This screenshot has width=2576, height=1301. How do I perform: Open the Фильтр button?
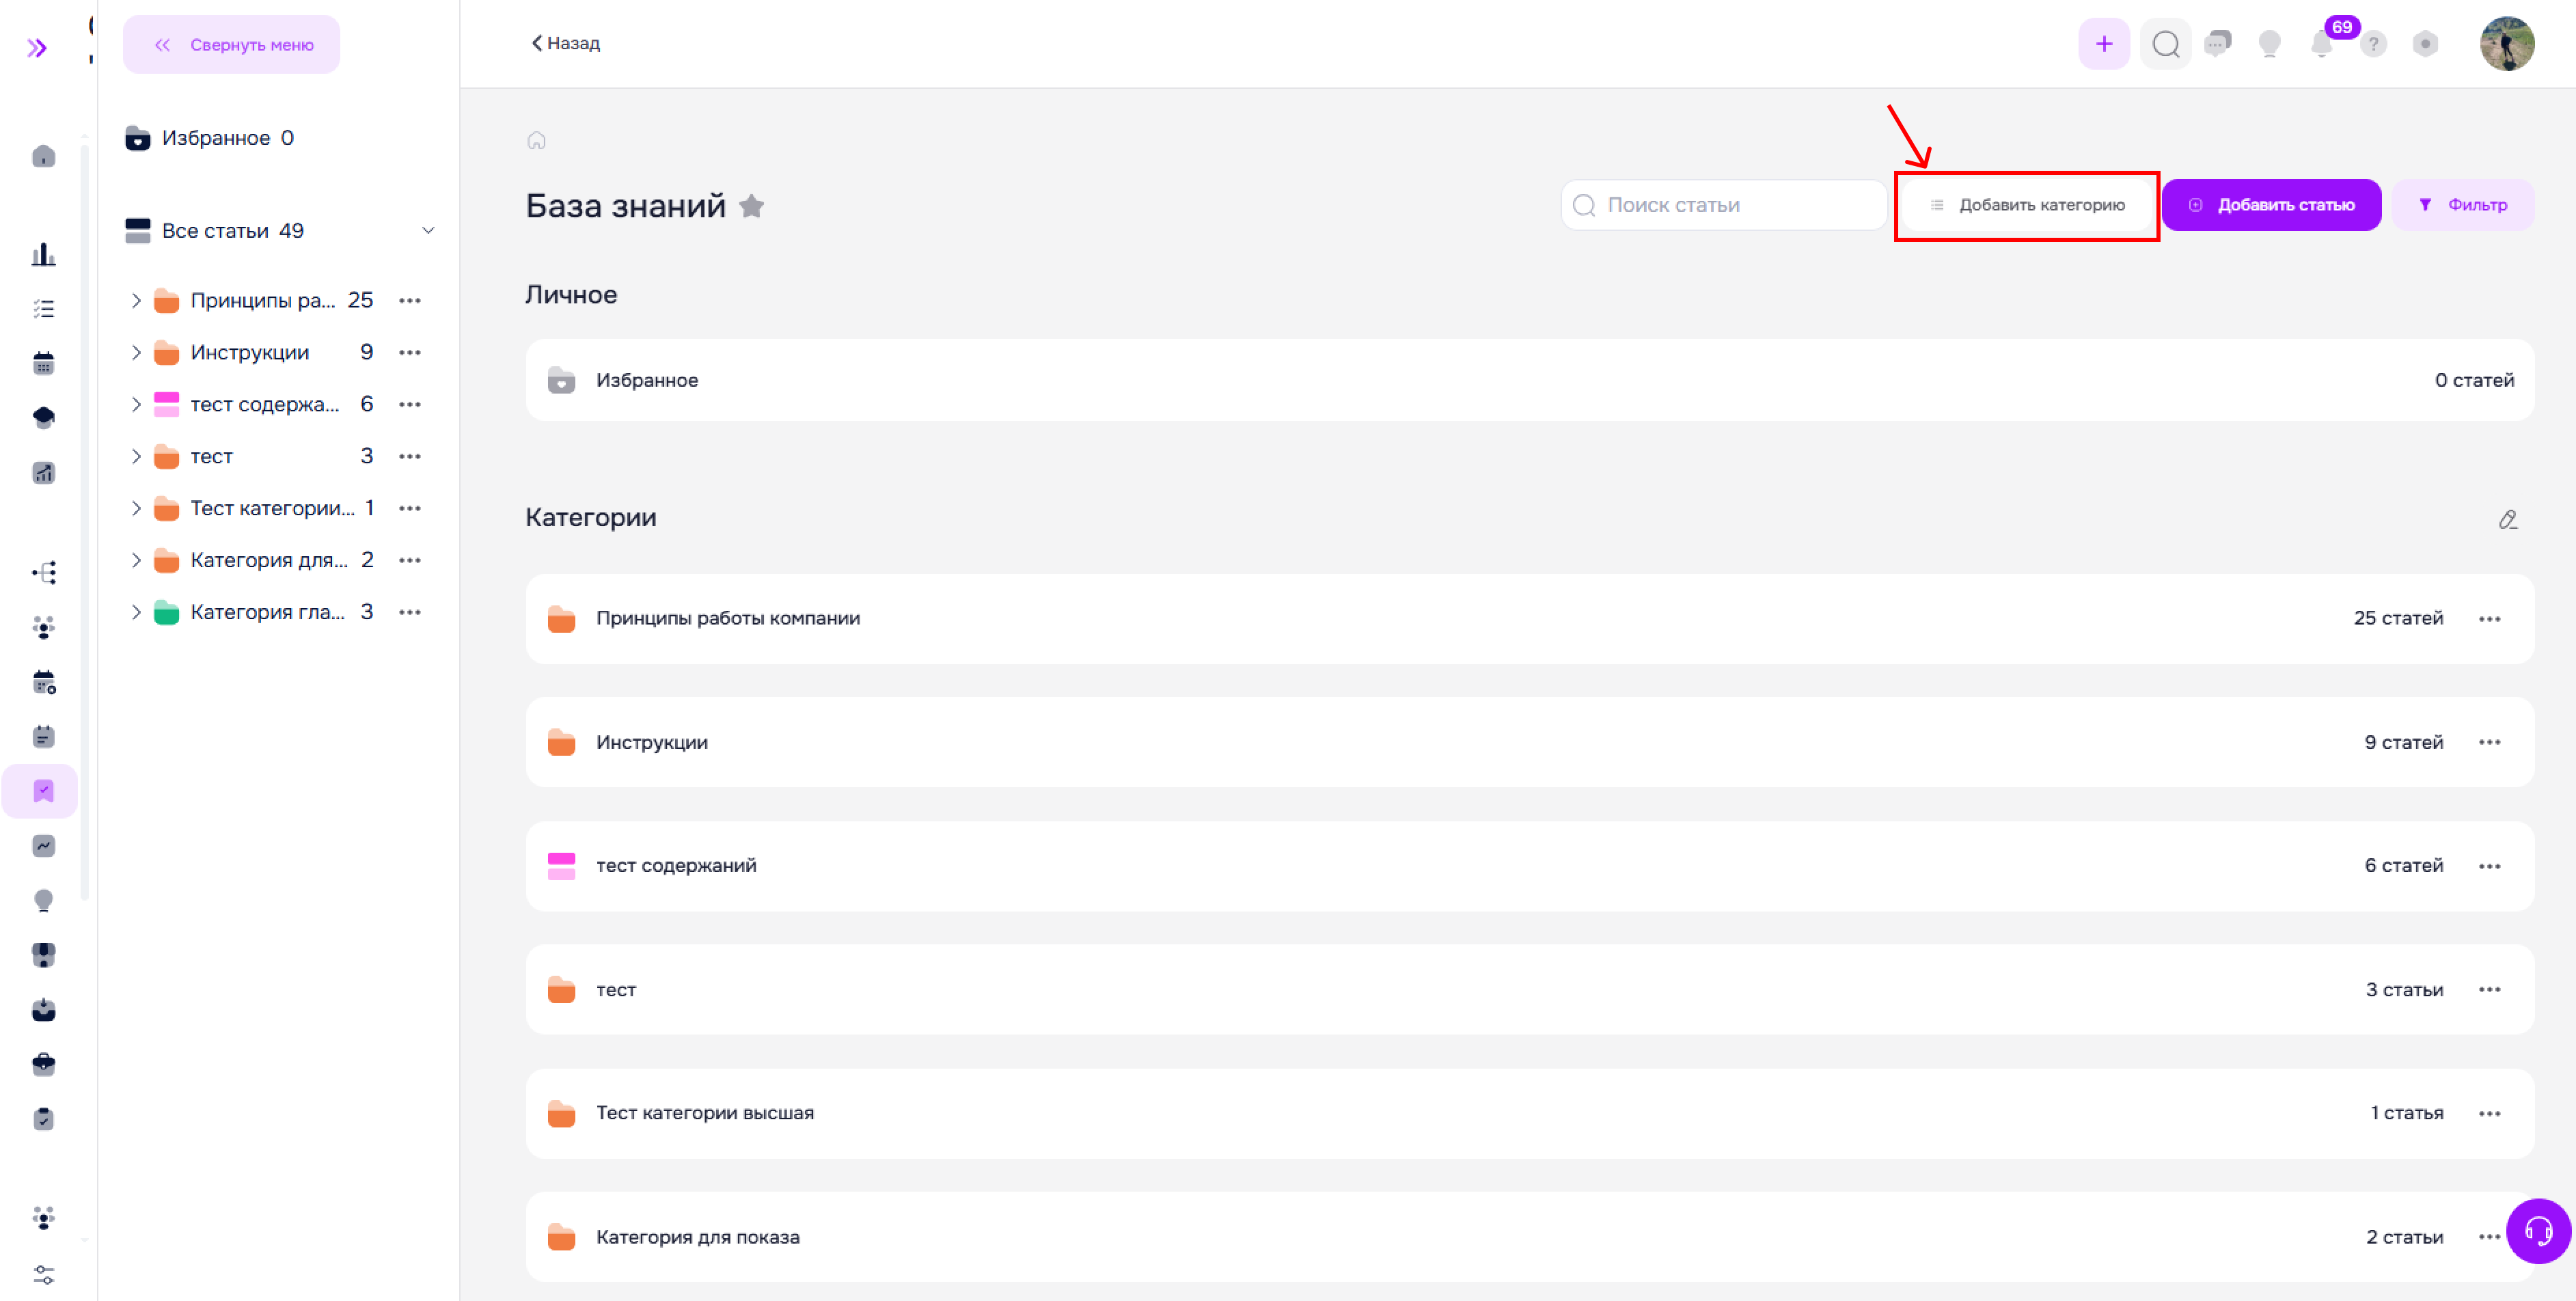click(2463, 205)
